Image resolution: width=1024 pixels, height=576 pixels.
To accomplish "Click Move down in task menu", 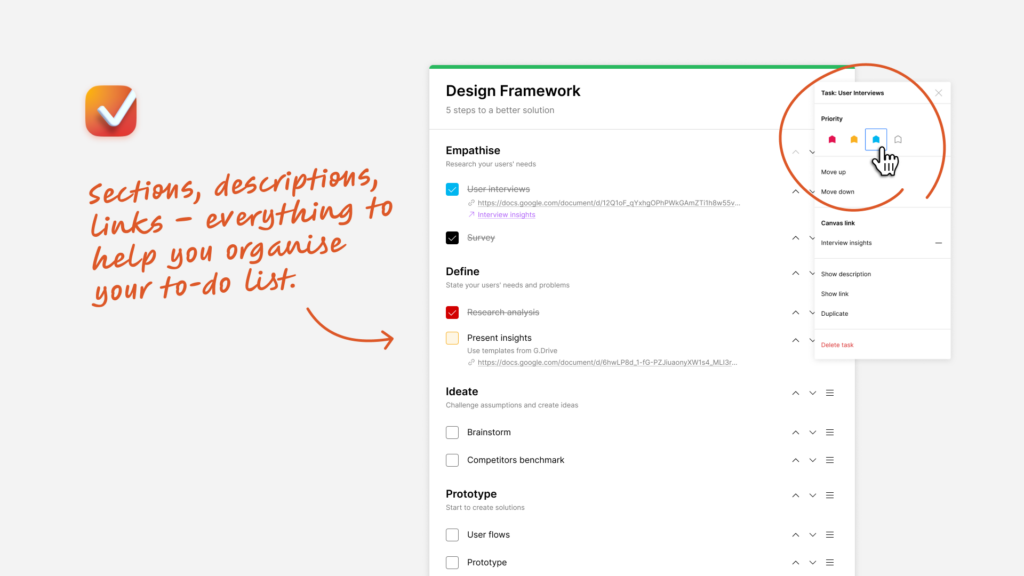I will [x=837, y=191].
